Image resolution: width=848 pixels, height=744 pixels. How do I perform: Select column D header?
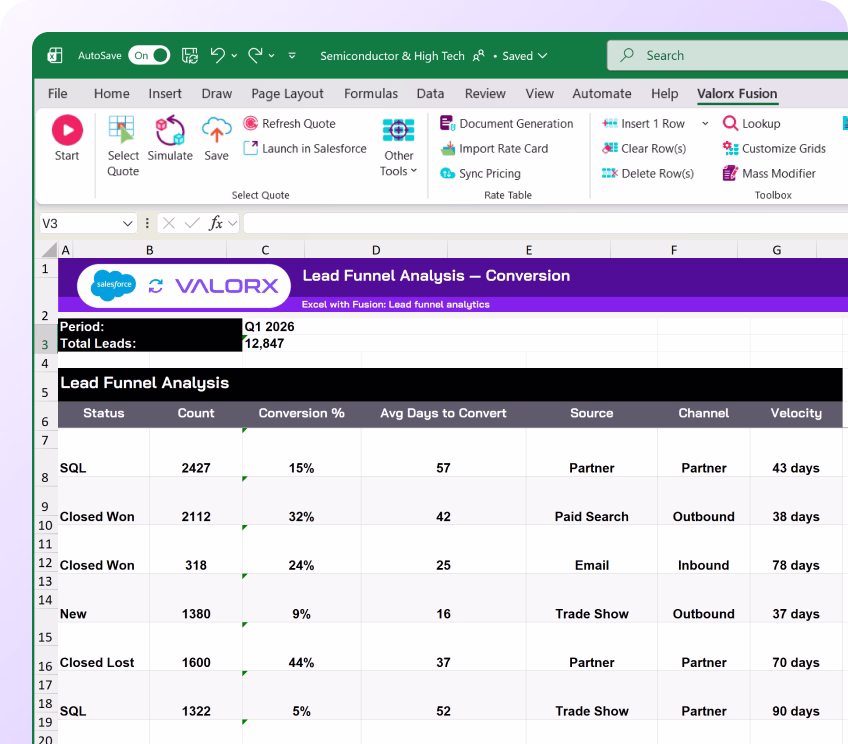point(376,250)
